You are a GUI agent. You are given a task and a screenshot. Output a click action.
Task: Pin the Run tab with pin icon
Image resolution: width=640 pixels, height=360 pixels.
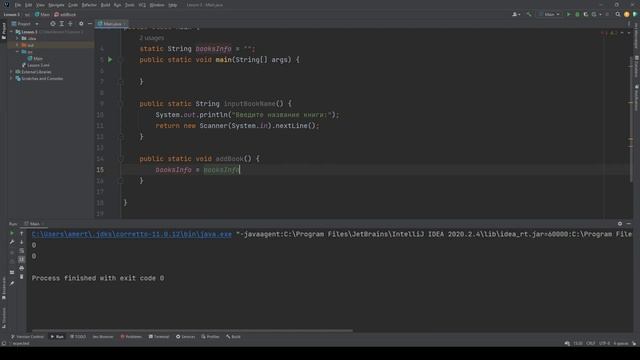pos(12,283)
